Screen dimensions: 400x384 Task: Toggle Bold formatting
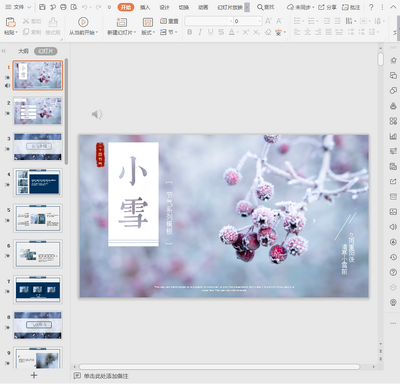(190, 32)
